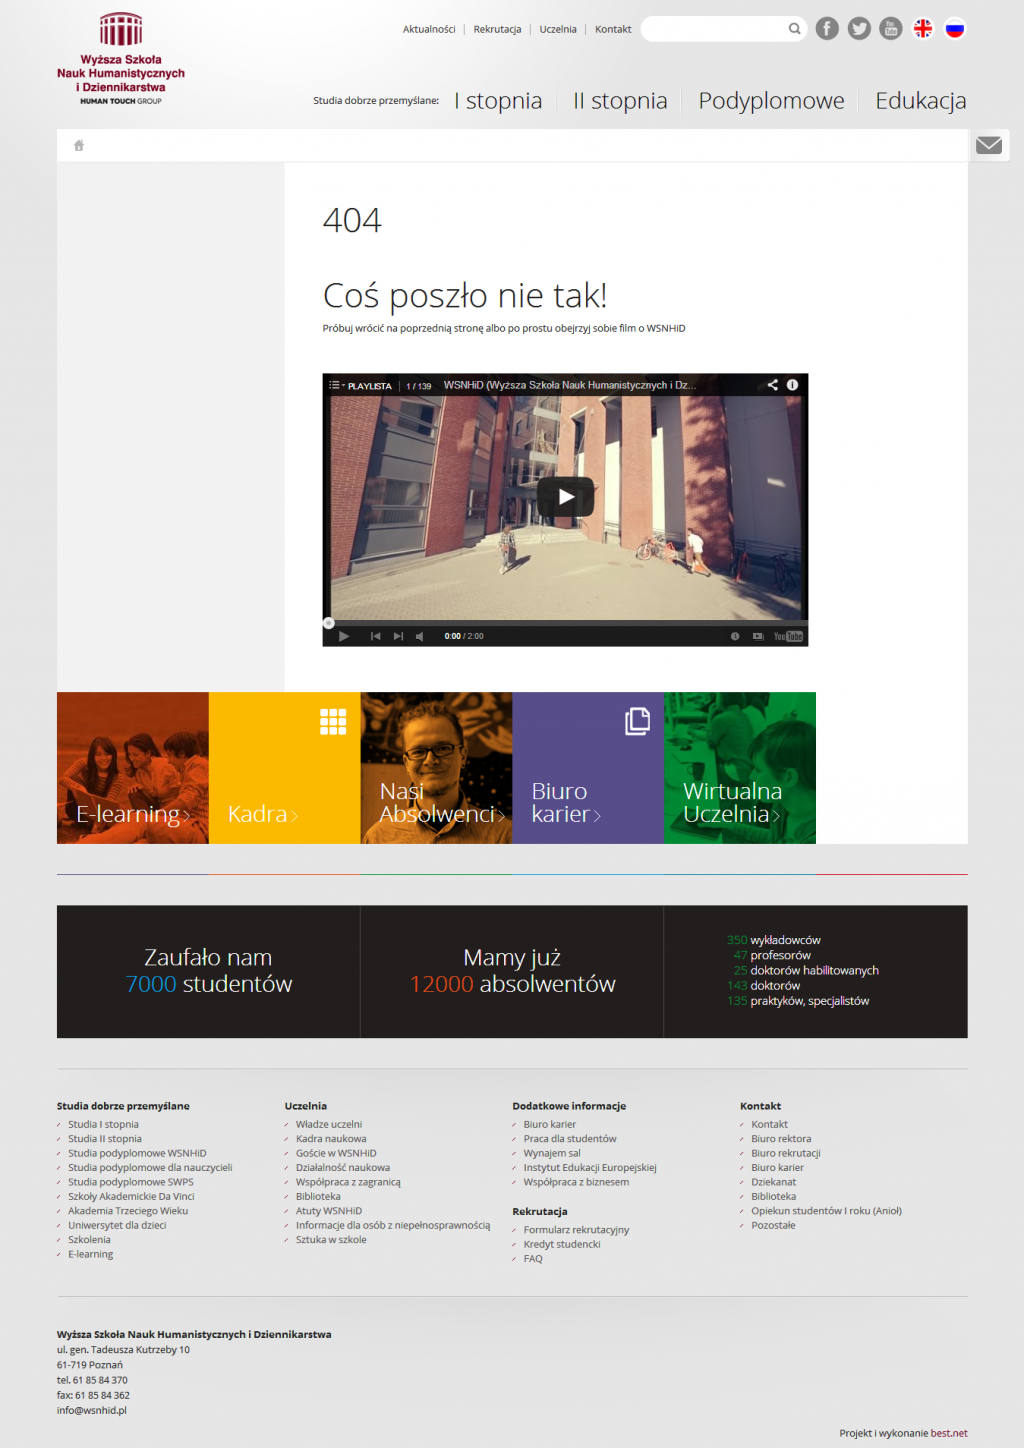Image resolution: width=1024 pixels, height=1448 pixels.
Task: Open Formularz rekrutacyjny footer link
Action: pyautogui.click(x=576, y=1230)
